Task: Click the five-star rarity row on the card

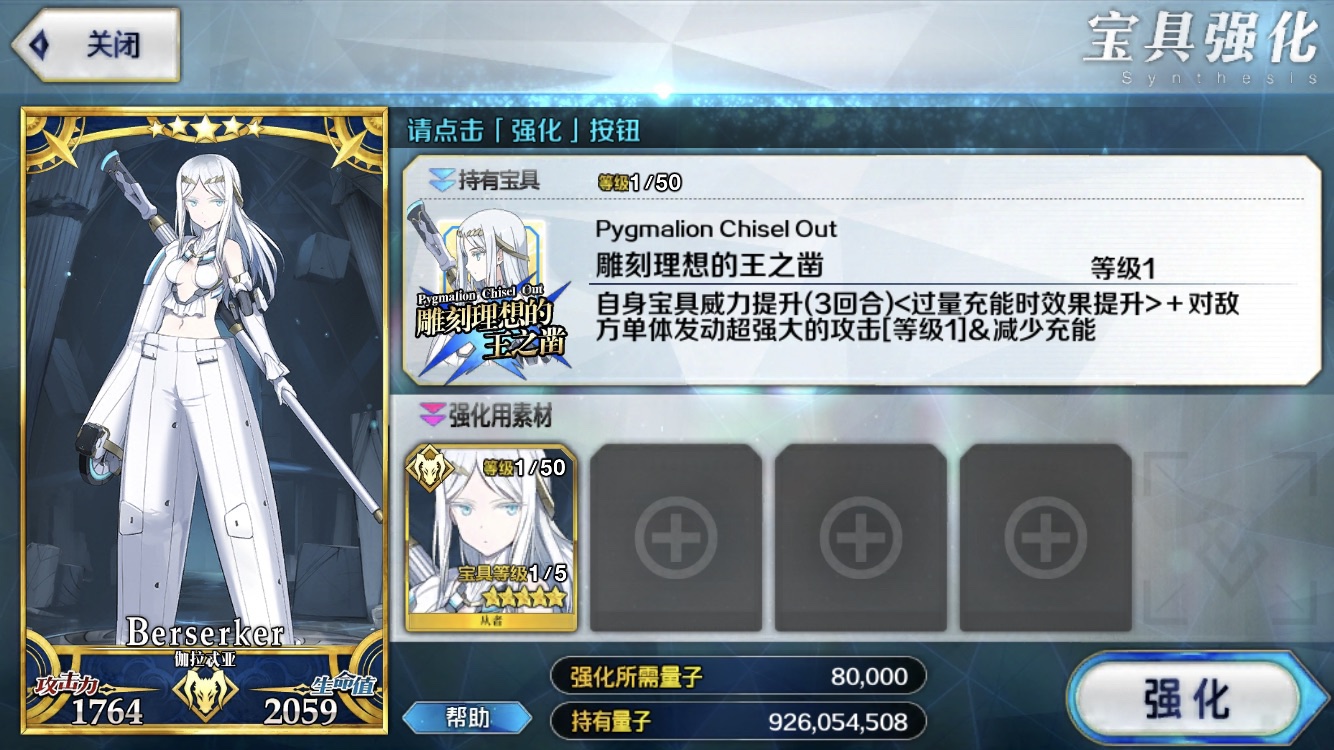Action: (x=204, y=127)
